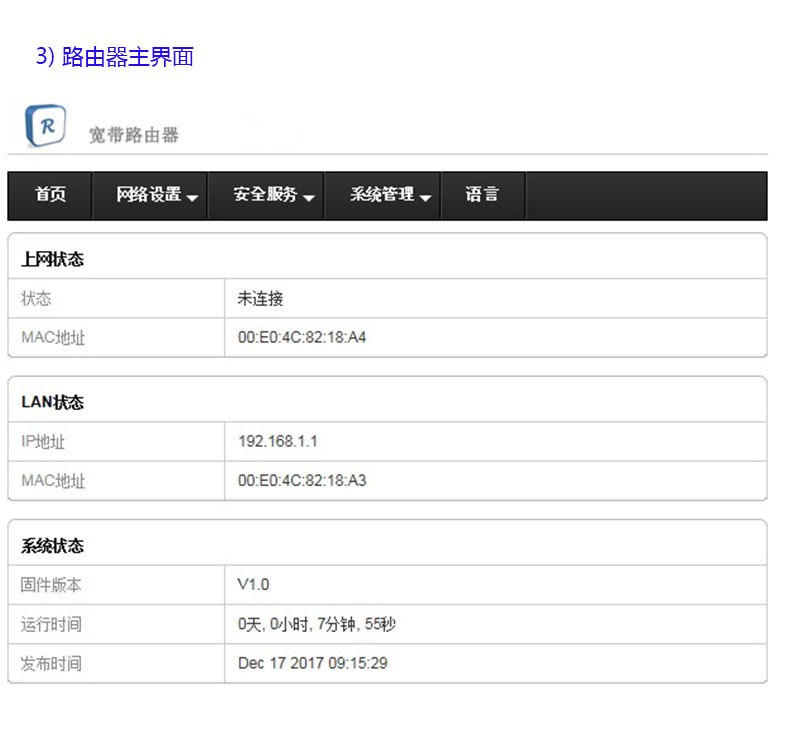
Task: Click the LAN IP address 192.168.1.1
Action: tap(278, 441)
